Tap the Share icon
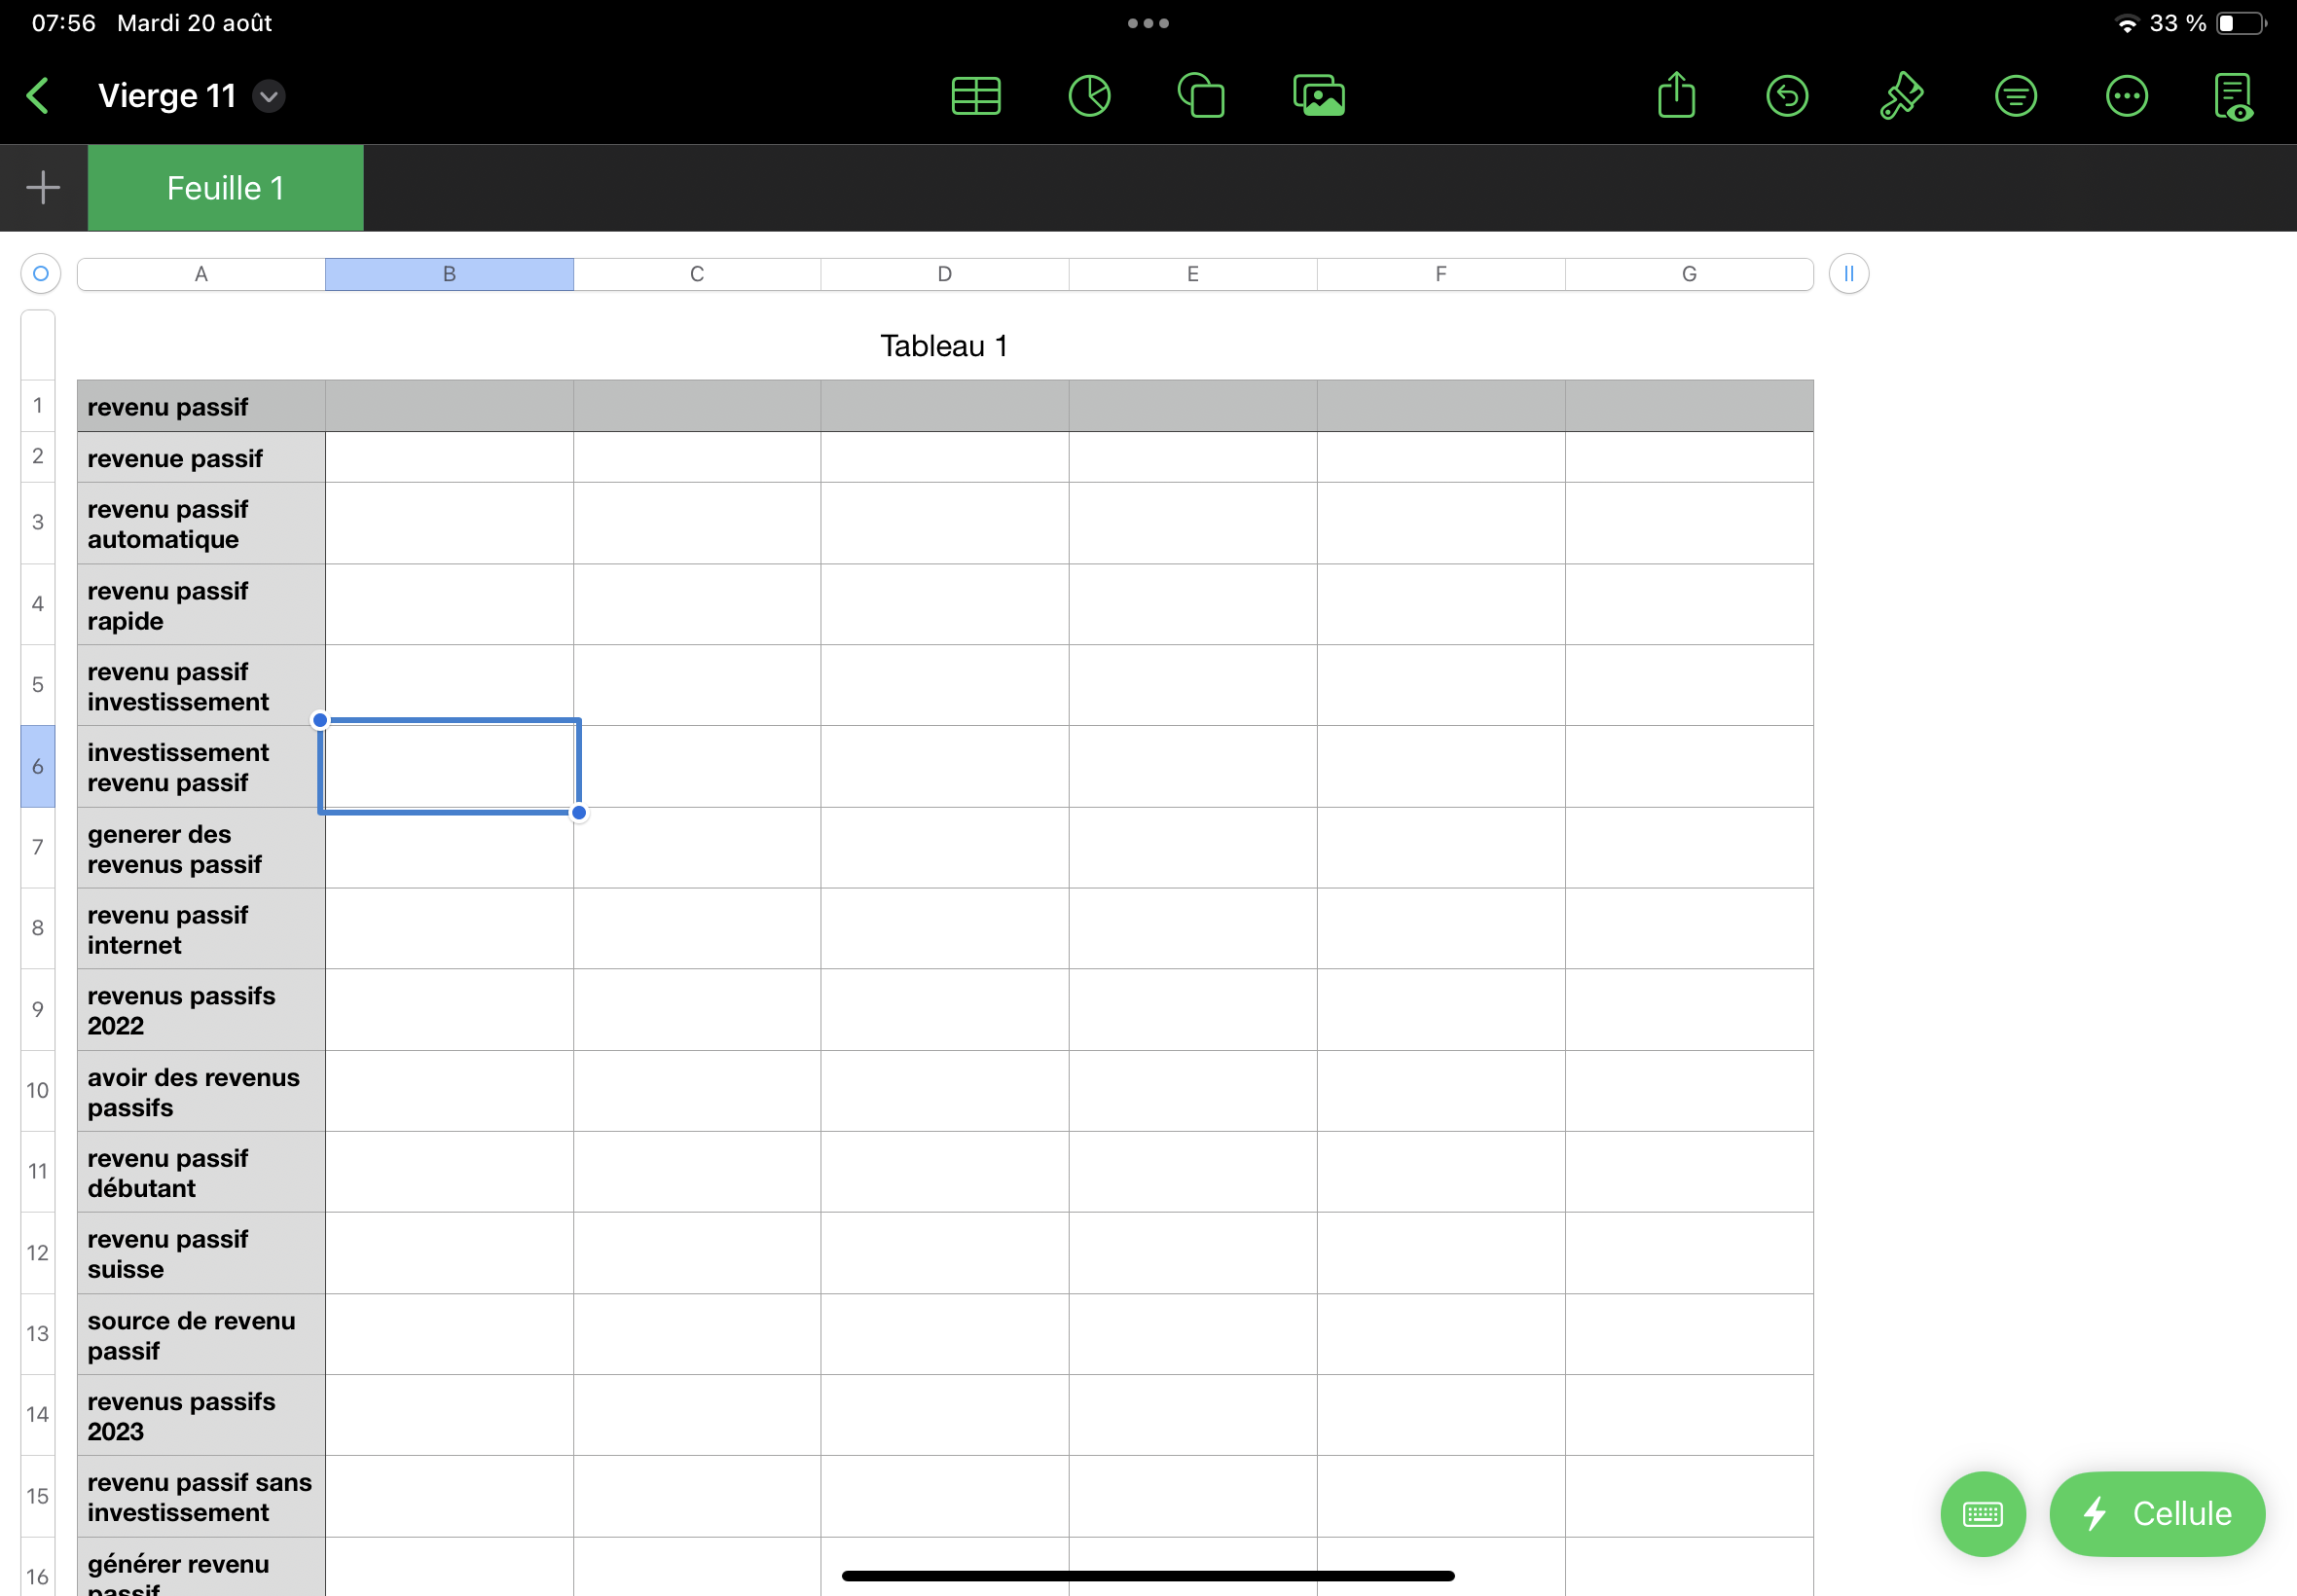Screen dimensions: 2297x1596 tap(1677, 95)
